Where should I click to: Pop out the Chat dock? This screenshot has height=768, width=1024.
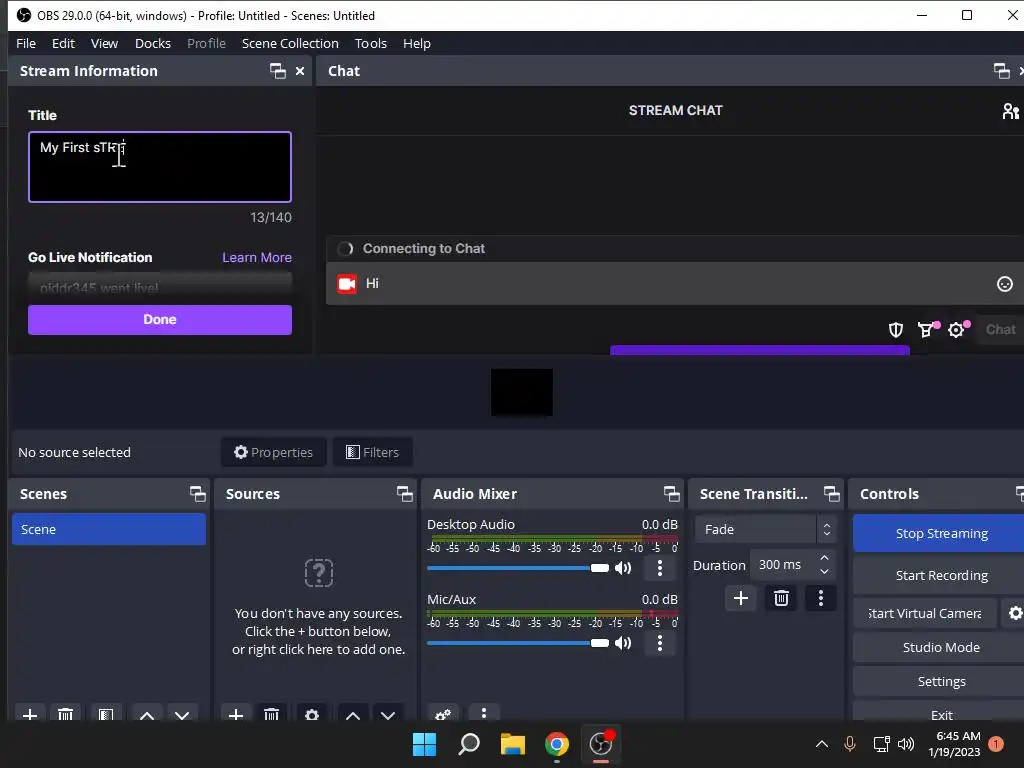pyautogui.click(x=1001, y=71)
